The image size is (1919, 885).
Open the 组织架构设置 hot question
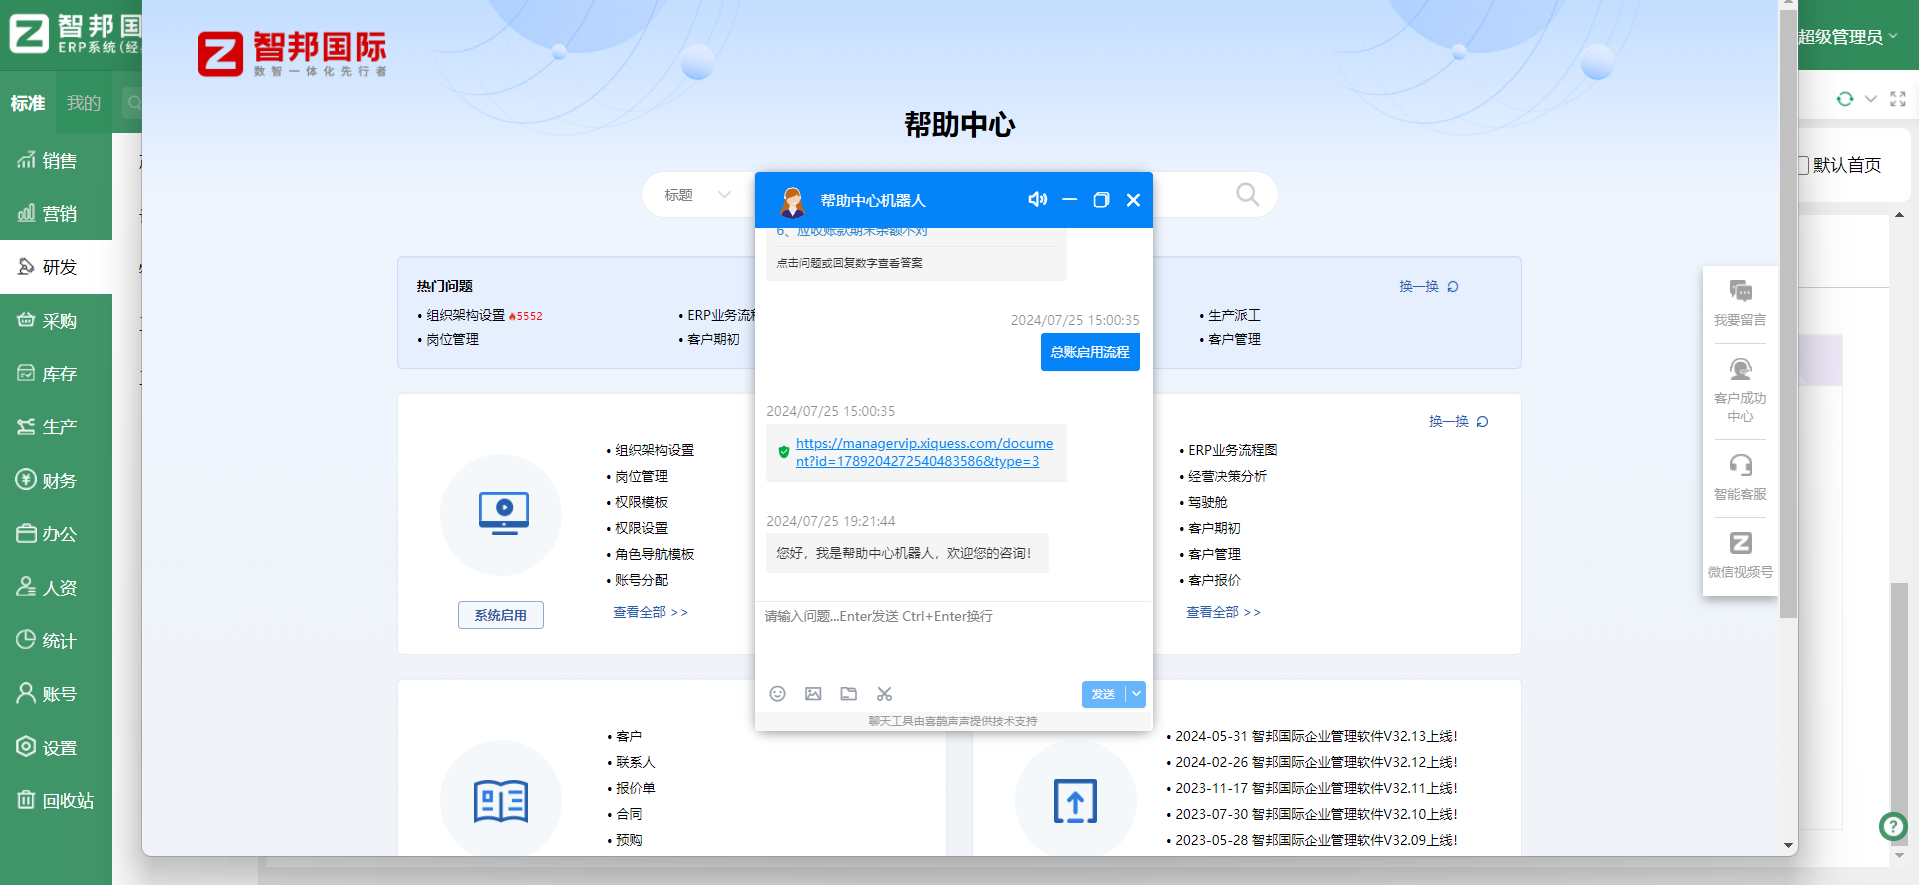coord(466,315)
